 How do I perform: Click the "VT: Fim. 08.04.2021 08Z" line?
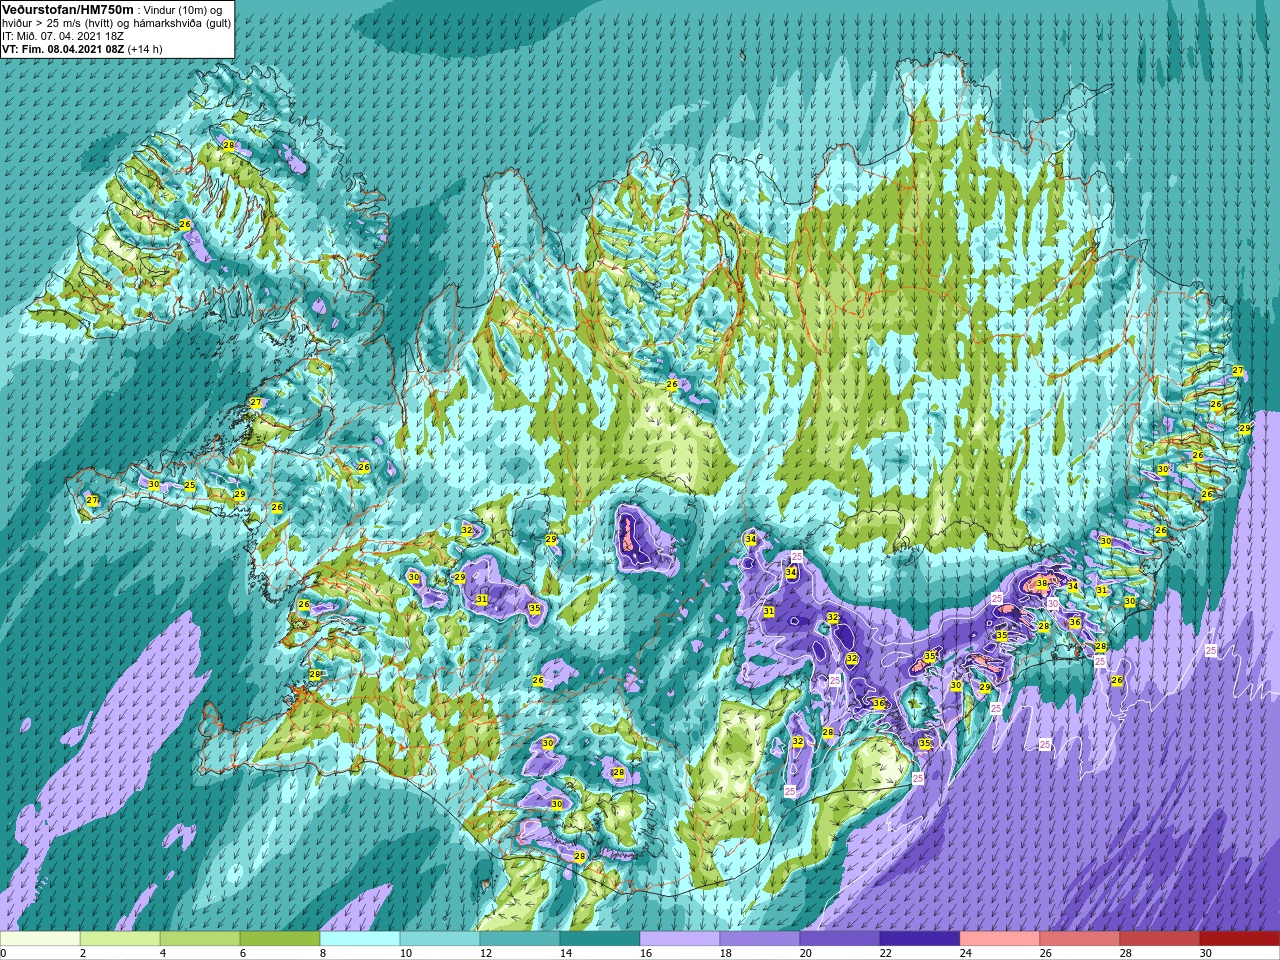(62, 48)
